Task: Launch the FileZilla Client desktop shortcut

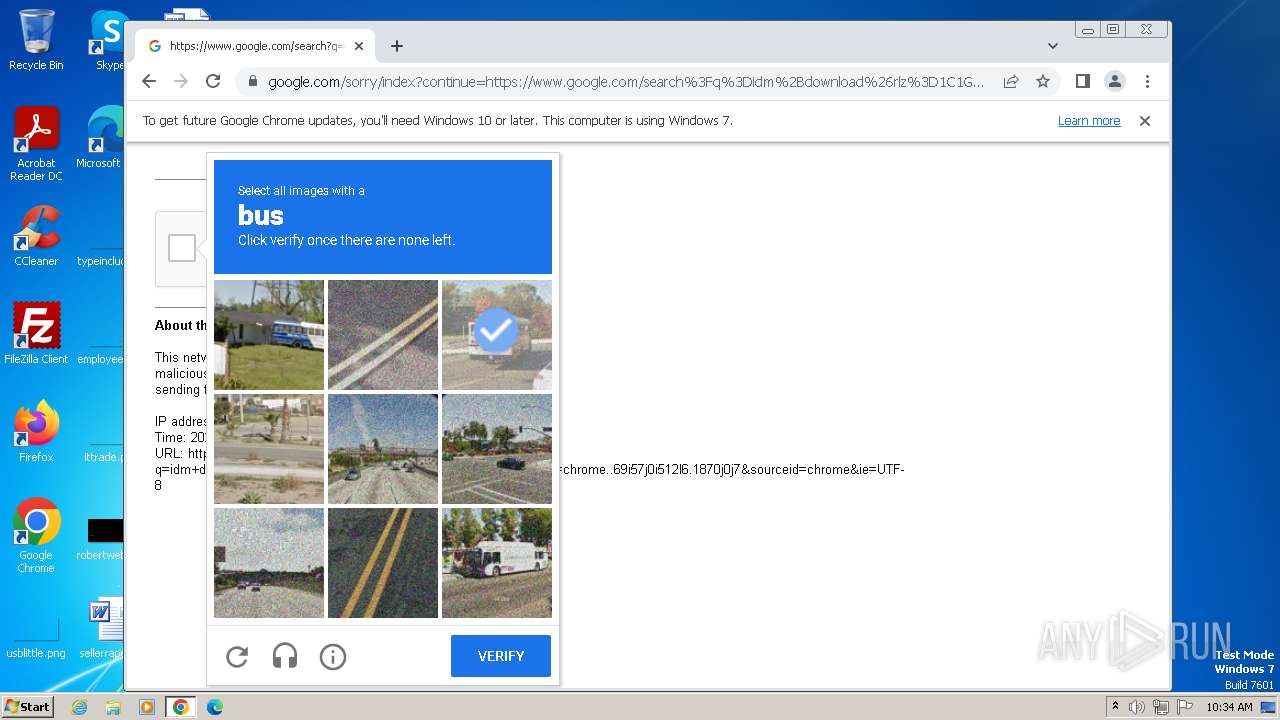Action: tap(36, 333)
